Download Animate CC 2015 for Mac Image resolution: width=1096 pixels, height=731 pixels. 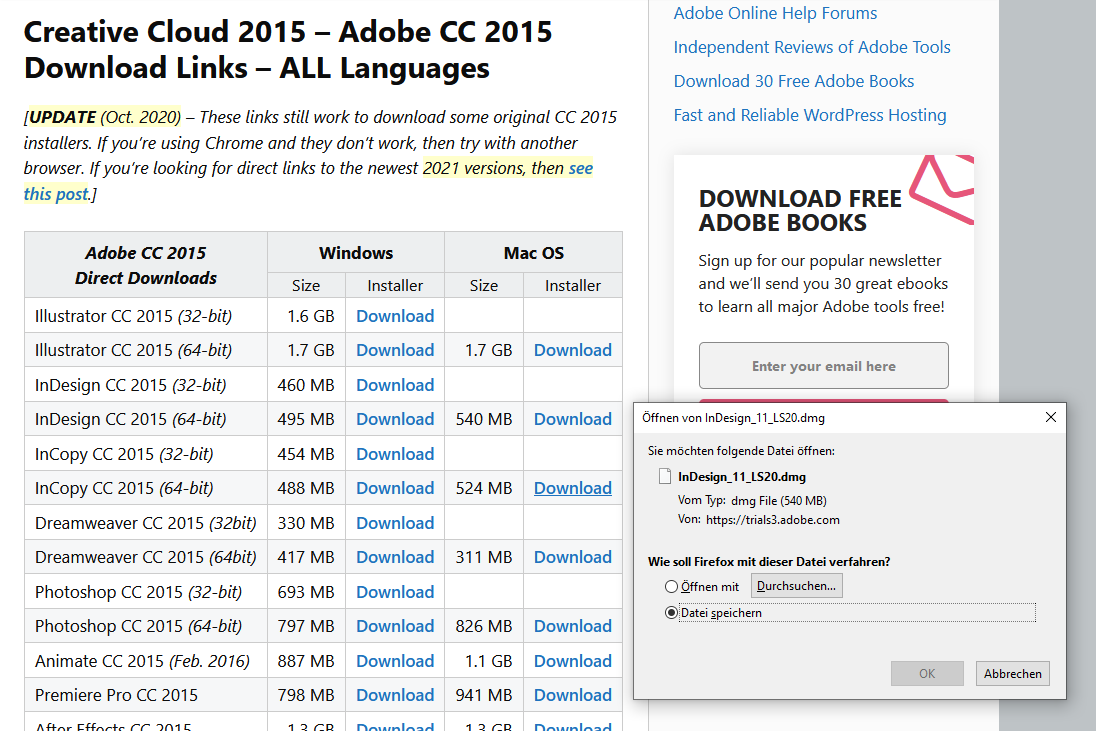(x=573, y=660)
